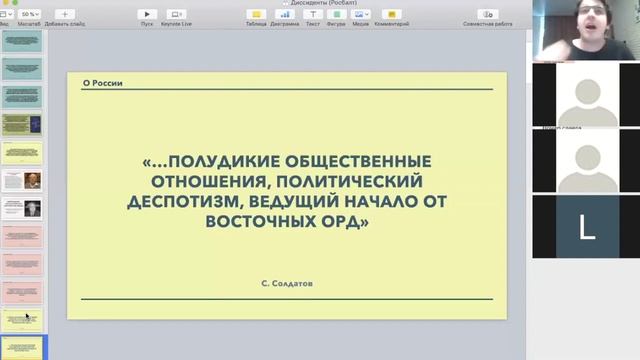Select the participant tile with letter L
The image size is (640, 360).
(x=586, y=227)
